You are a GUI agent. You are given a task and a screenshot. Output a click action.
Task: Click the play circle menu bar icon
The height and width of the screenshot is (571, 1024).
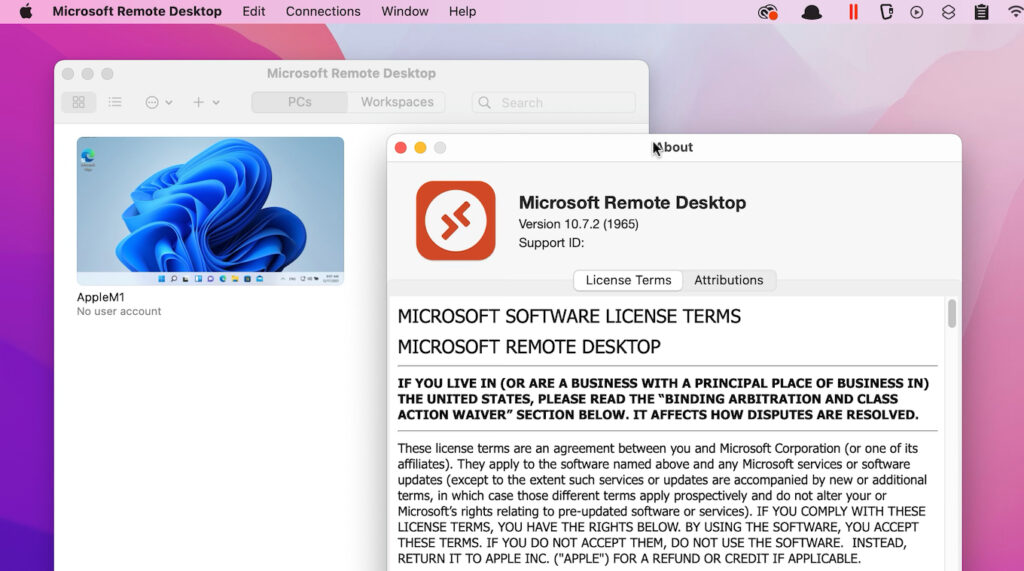pyautogui.click(x=916, y=12)
